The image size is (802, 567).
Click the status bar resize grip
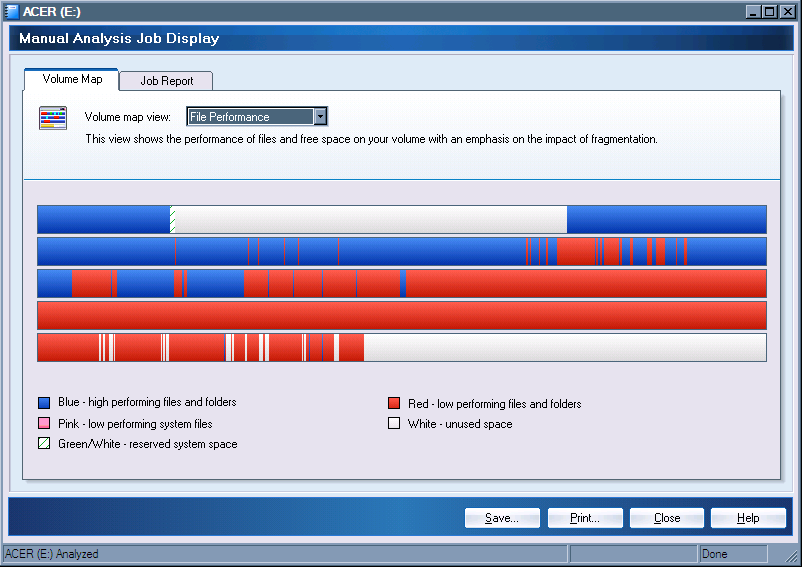click(x=792, y=557)
